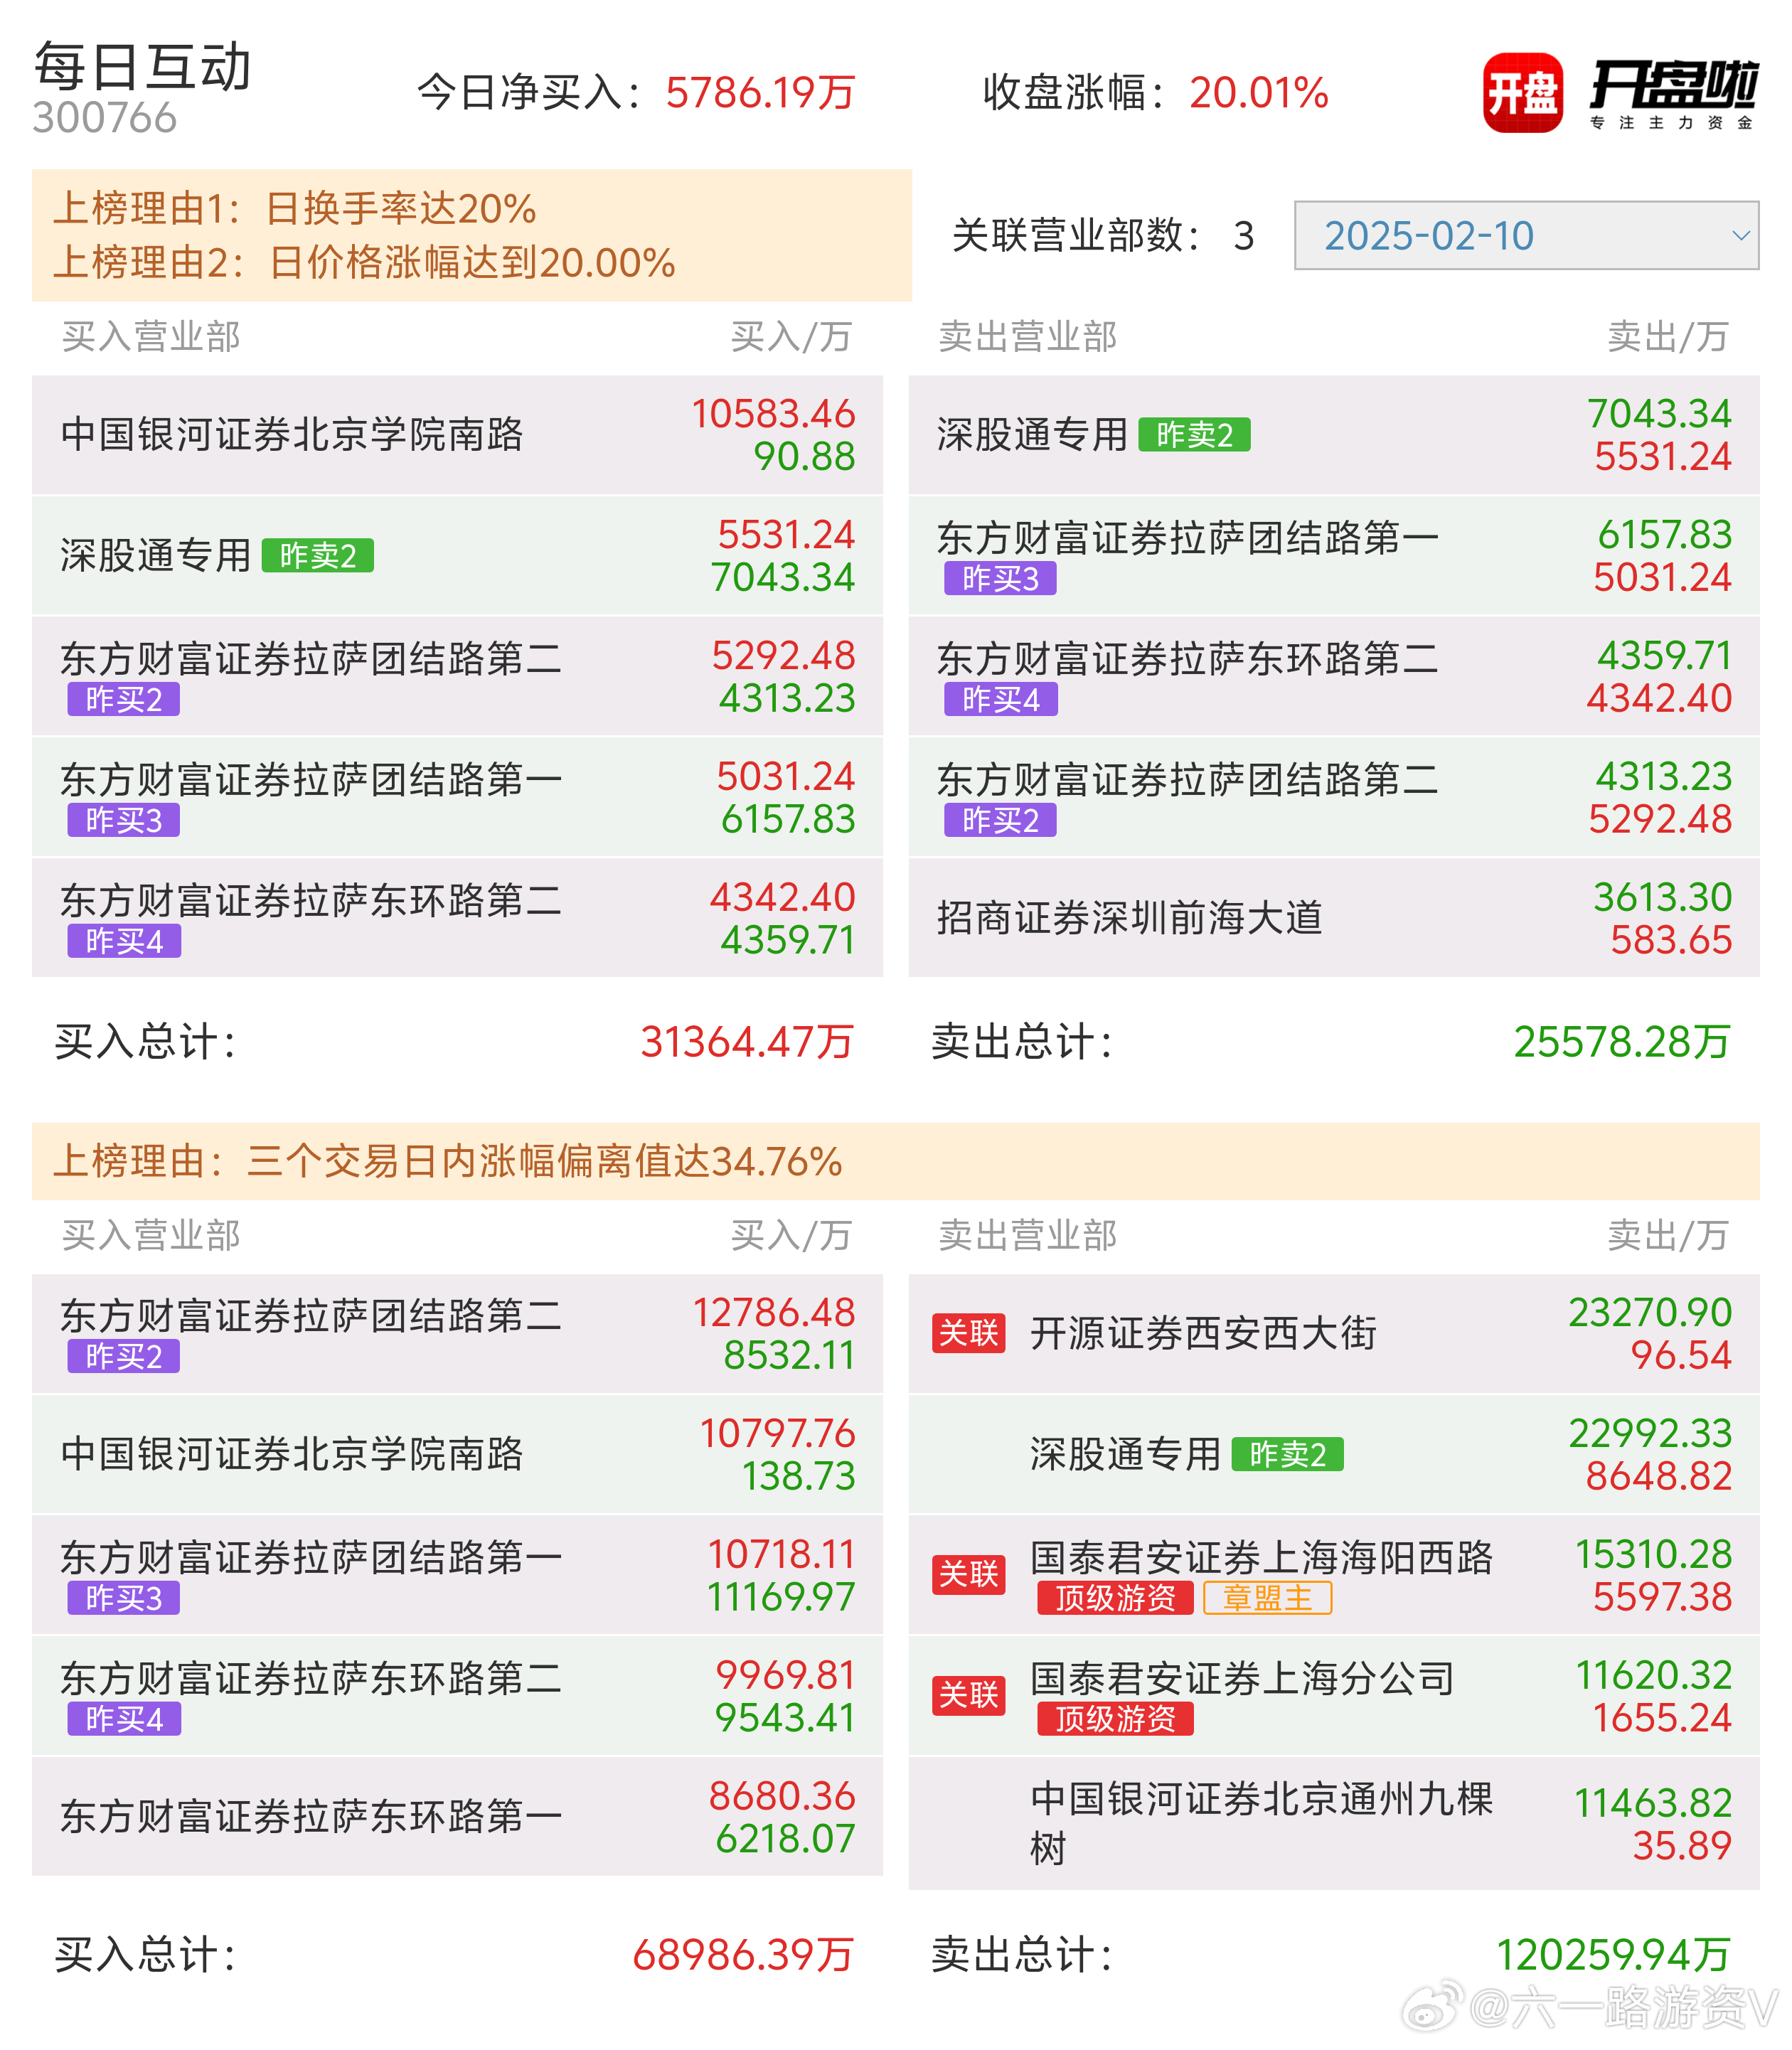The width and height of the screenshot is (1792, 2050).
Task: Click sell amount 7043.34
Action: click(1659, 414)
